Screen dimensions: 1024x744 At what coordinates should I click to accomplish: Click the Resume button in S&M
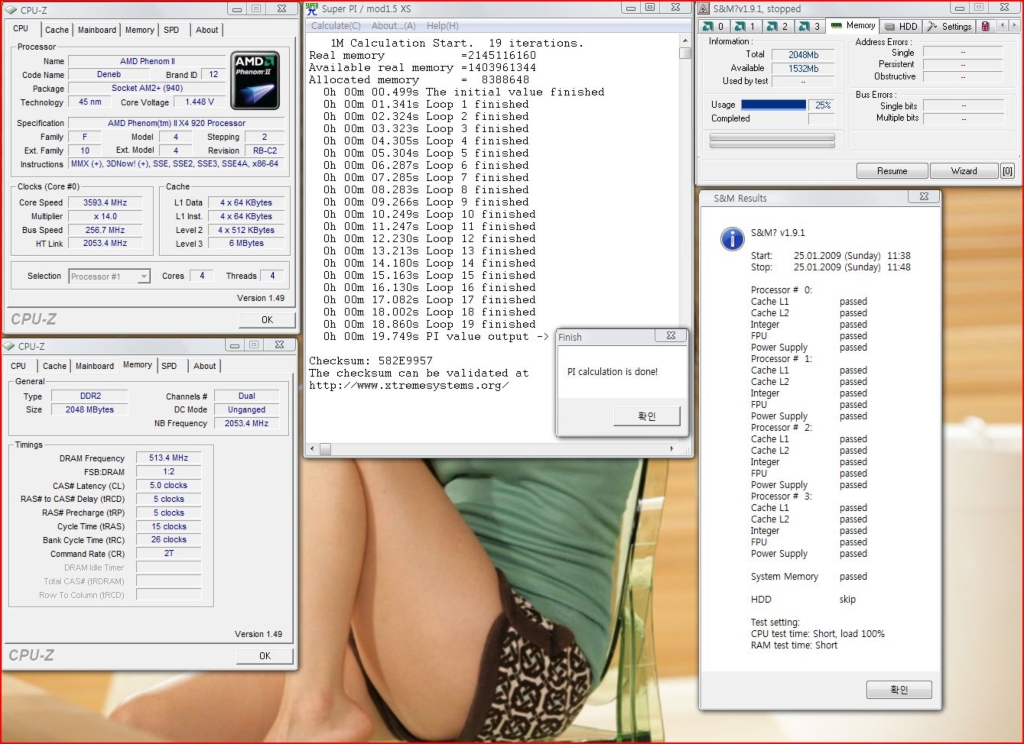tap(892, 170)
